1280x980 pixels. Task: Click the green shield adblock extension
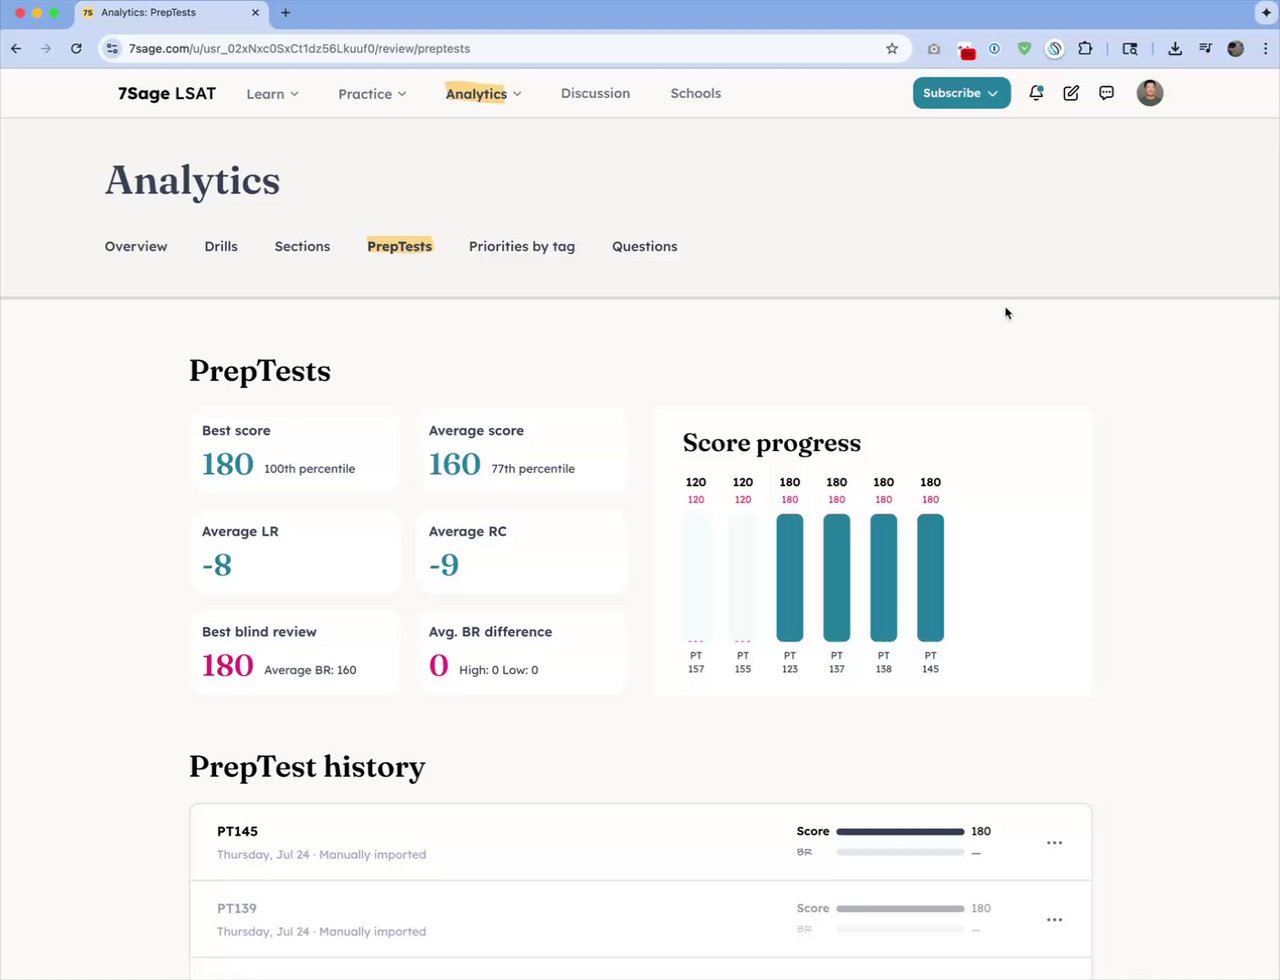click(x=1024, y=48)
